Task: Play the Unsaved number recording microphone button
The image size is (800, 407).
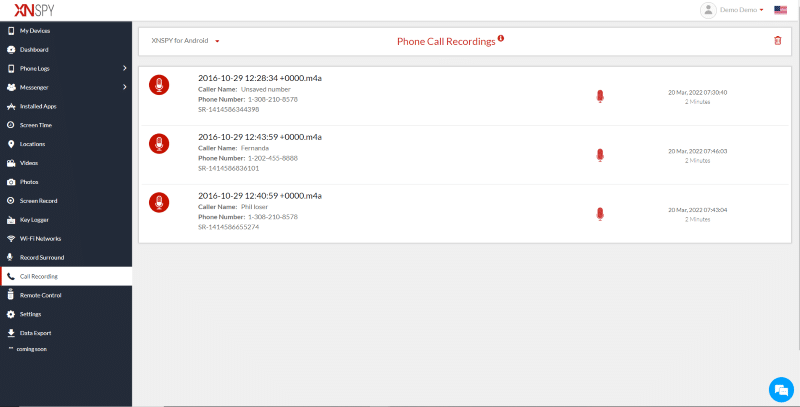Action: (x=159, y=85)
